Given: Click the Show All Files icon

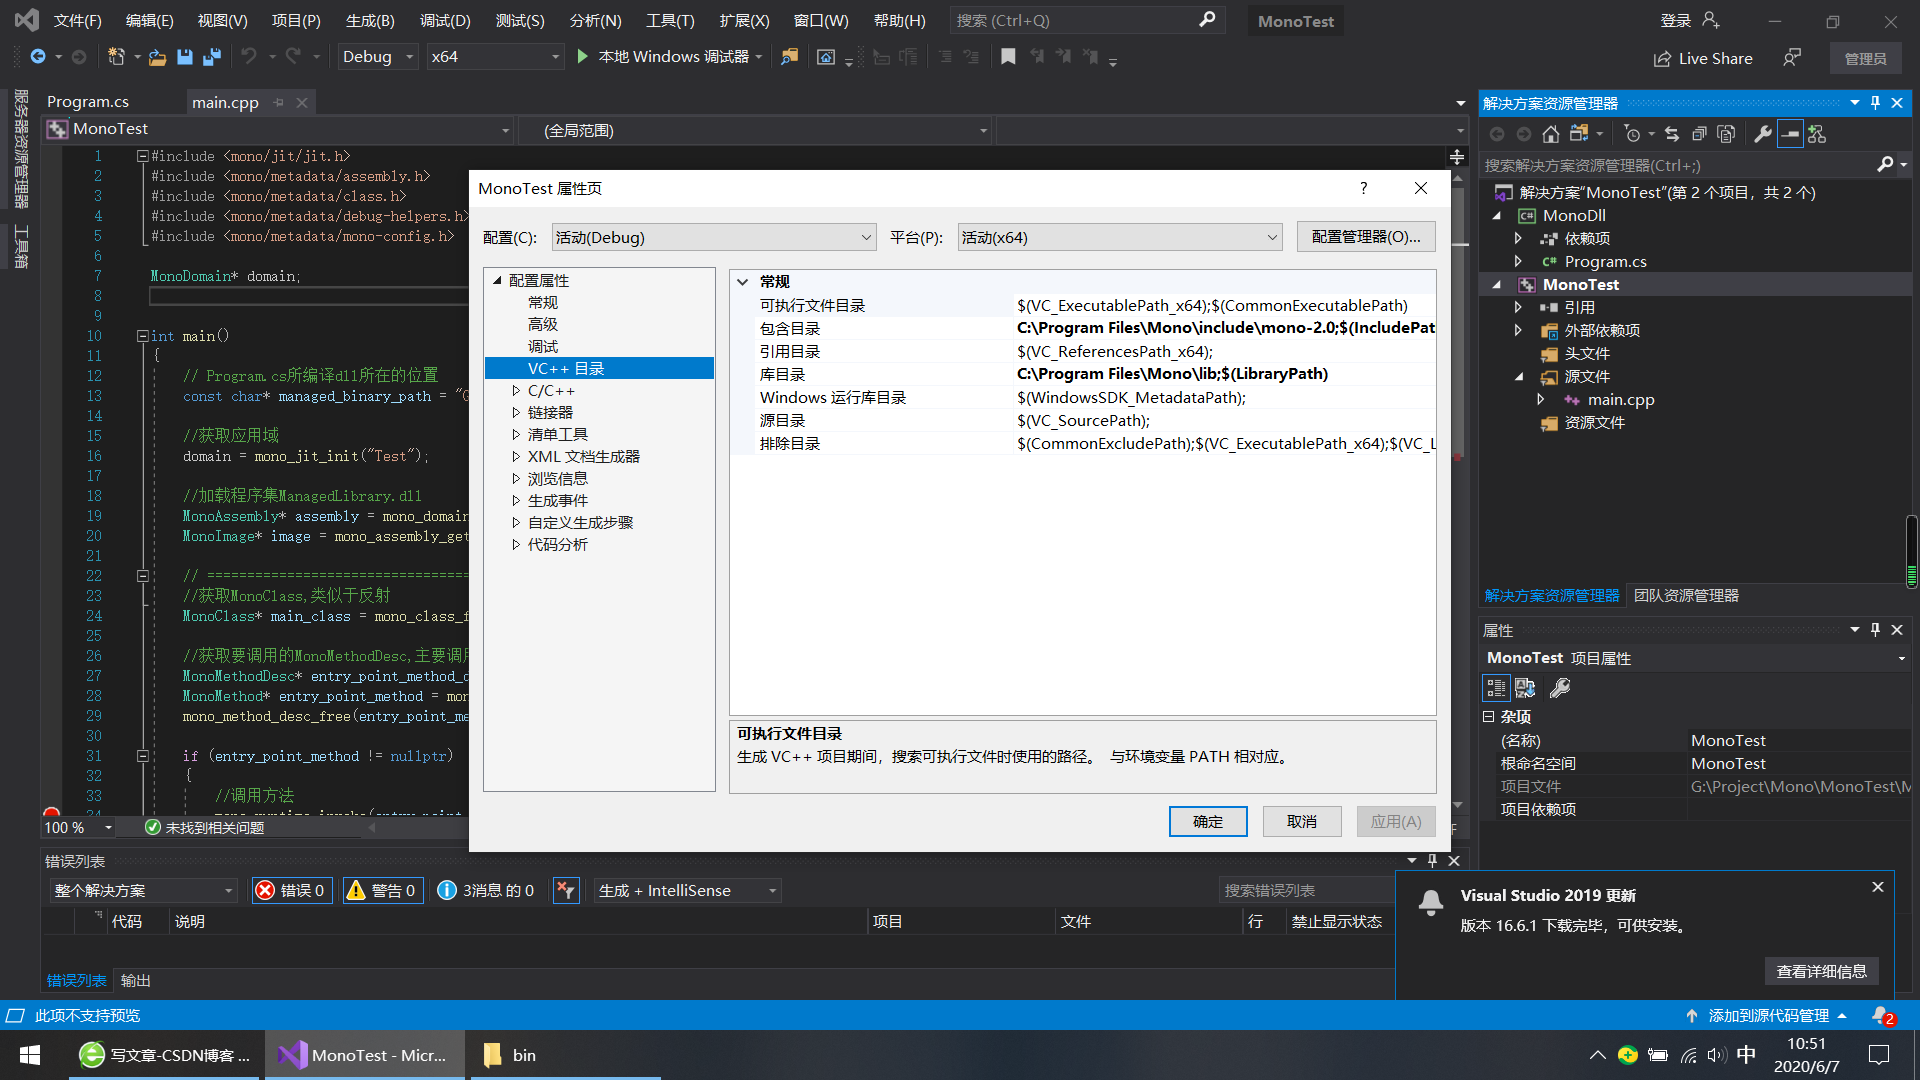Looking at the screenshot, I should 1726,134.
